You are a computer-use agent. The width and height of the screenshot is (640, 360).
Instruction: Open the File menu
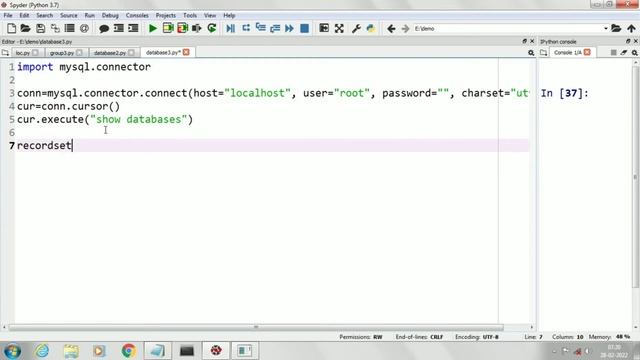click(8, 16)
